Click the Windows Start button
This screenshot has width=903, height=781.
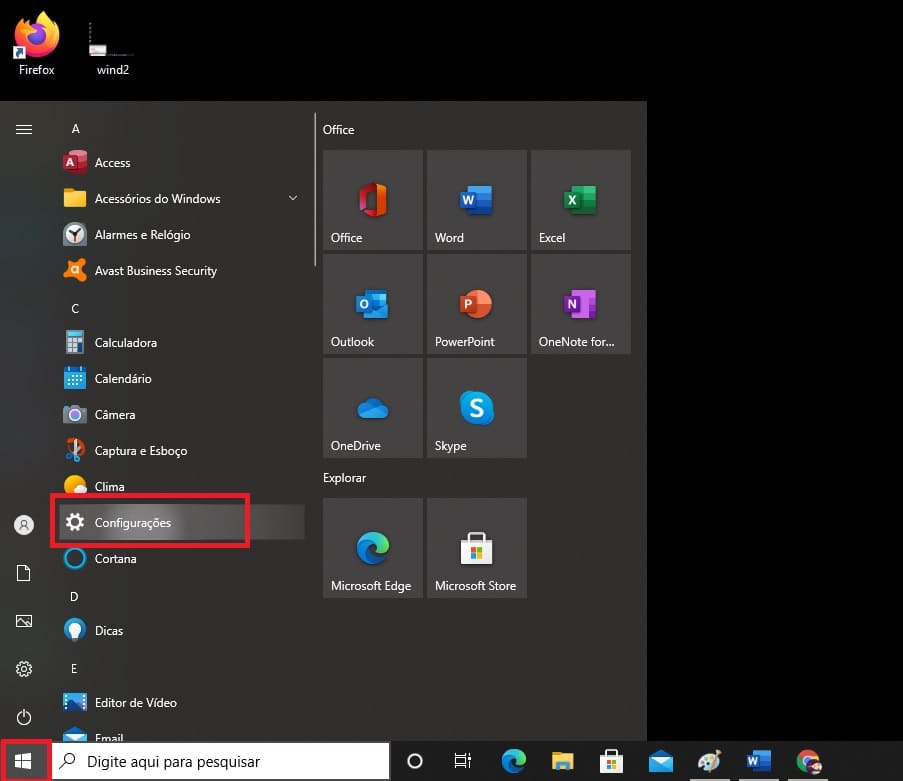(x=23, y=761)
